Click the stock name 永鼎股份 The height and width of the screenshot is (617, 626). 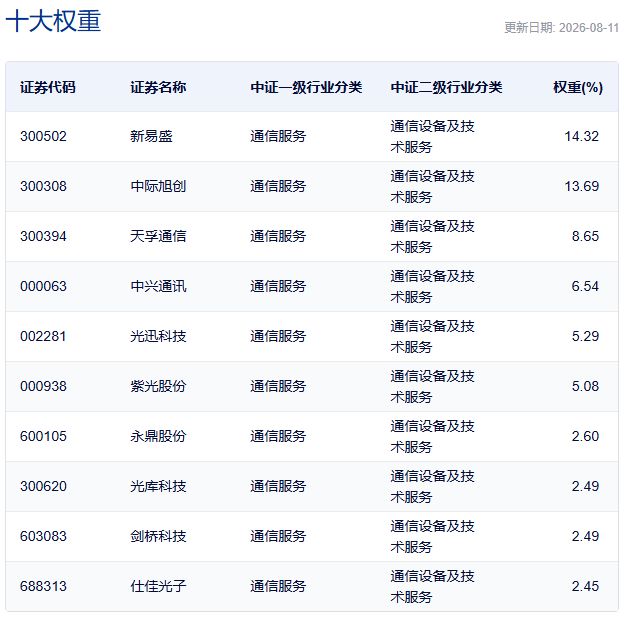(x=158, y=436)
